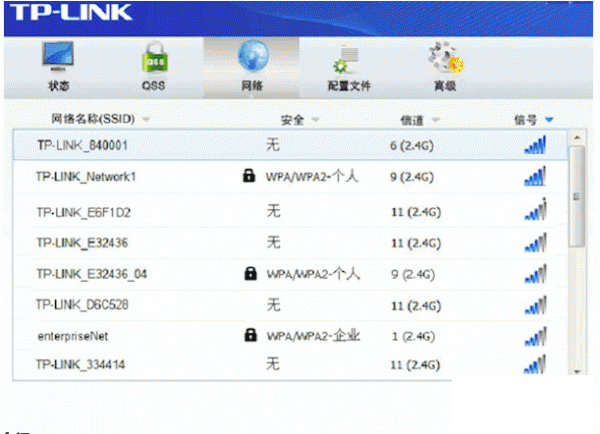
Task: Click the 安全 column header text
Action: [x=292, y=120]
